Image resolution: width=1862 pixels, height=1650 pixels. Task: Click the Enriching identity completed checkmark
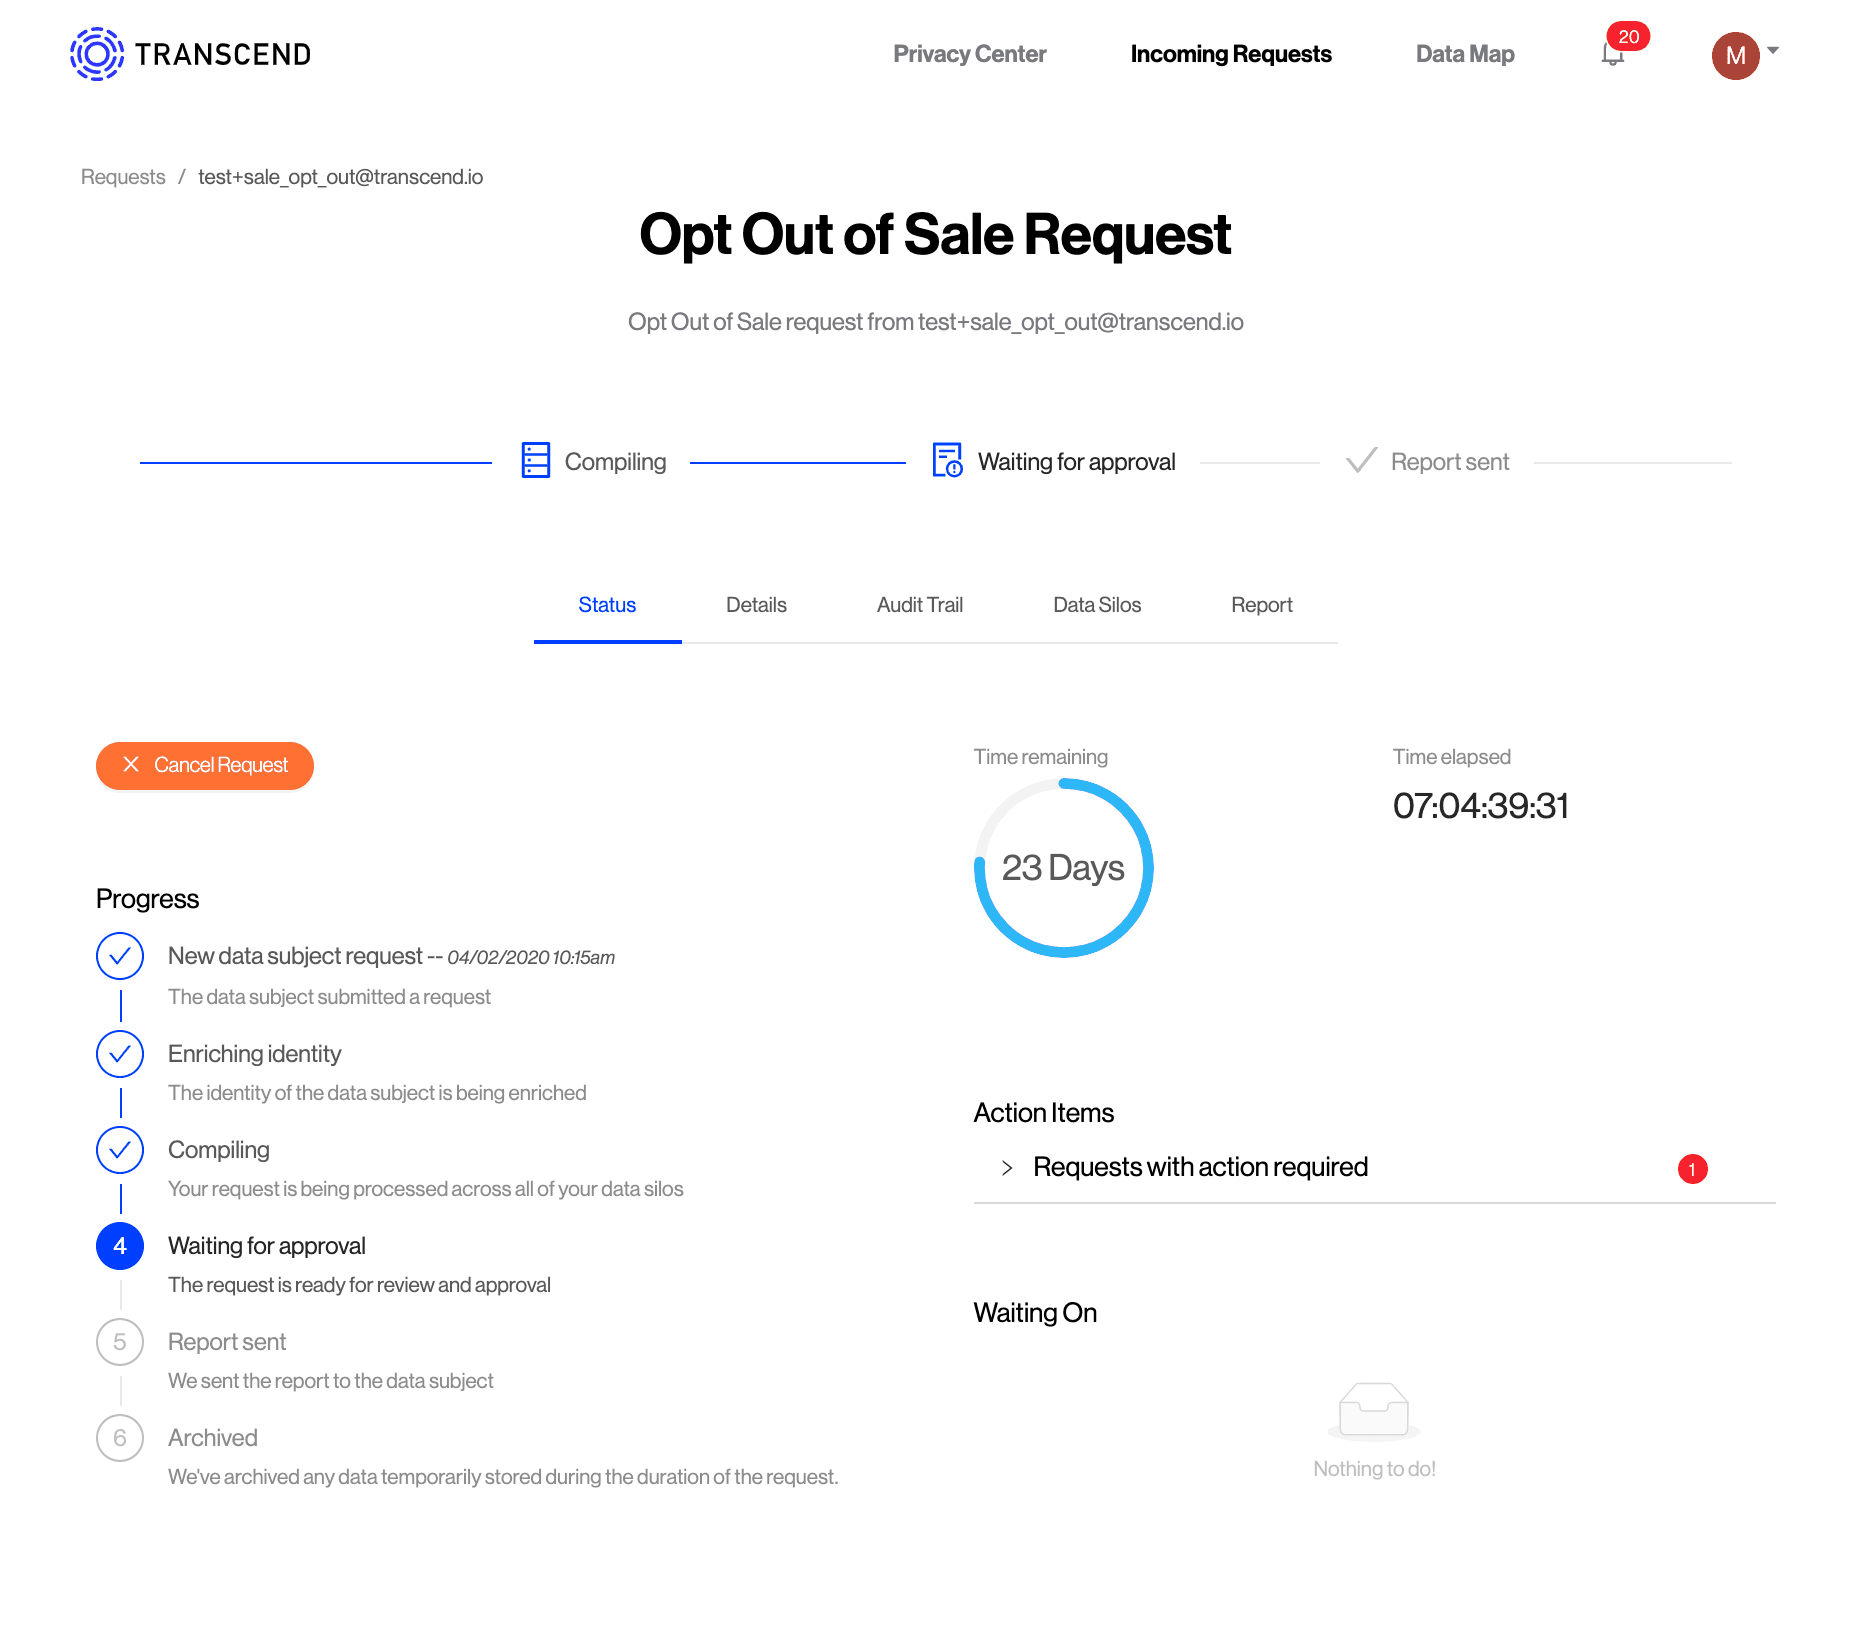[x=120, y=1054]
